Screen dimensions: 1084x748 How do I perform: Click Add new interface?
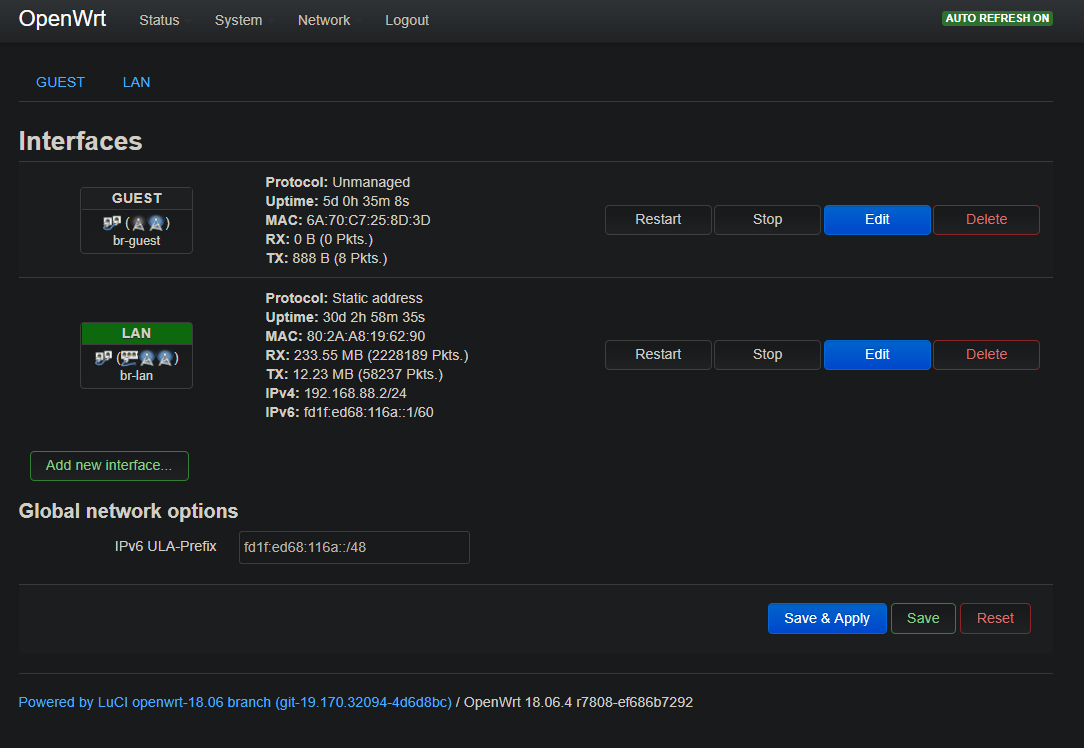tap(109, 465)
